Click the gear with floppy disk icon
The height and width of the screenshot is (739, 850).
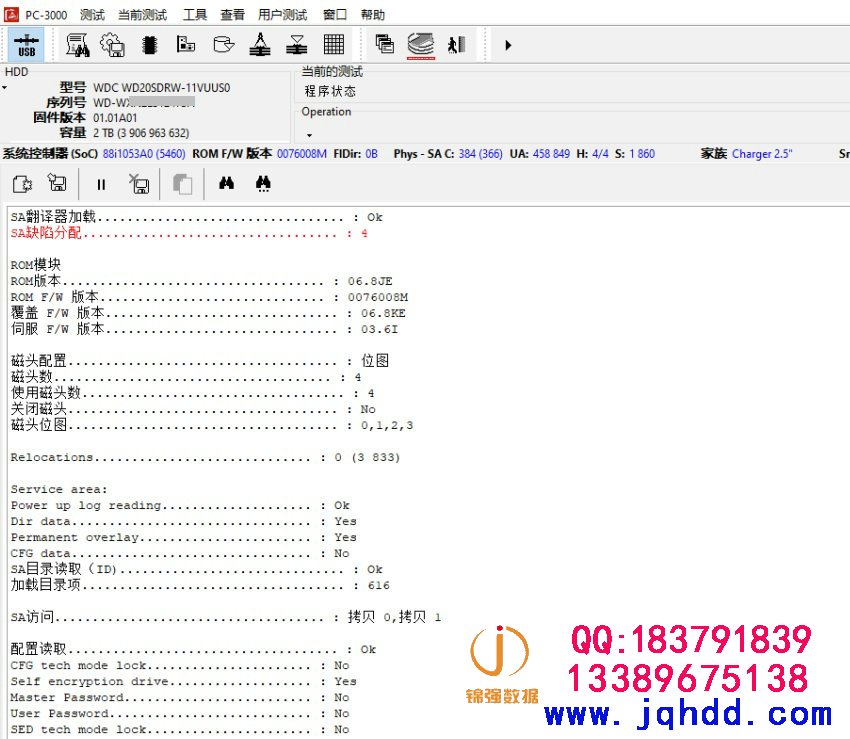point(113,45)
